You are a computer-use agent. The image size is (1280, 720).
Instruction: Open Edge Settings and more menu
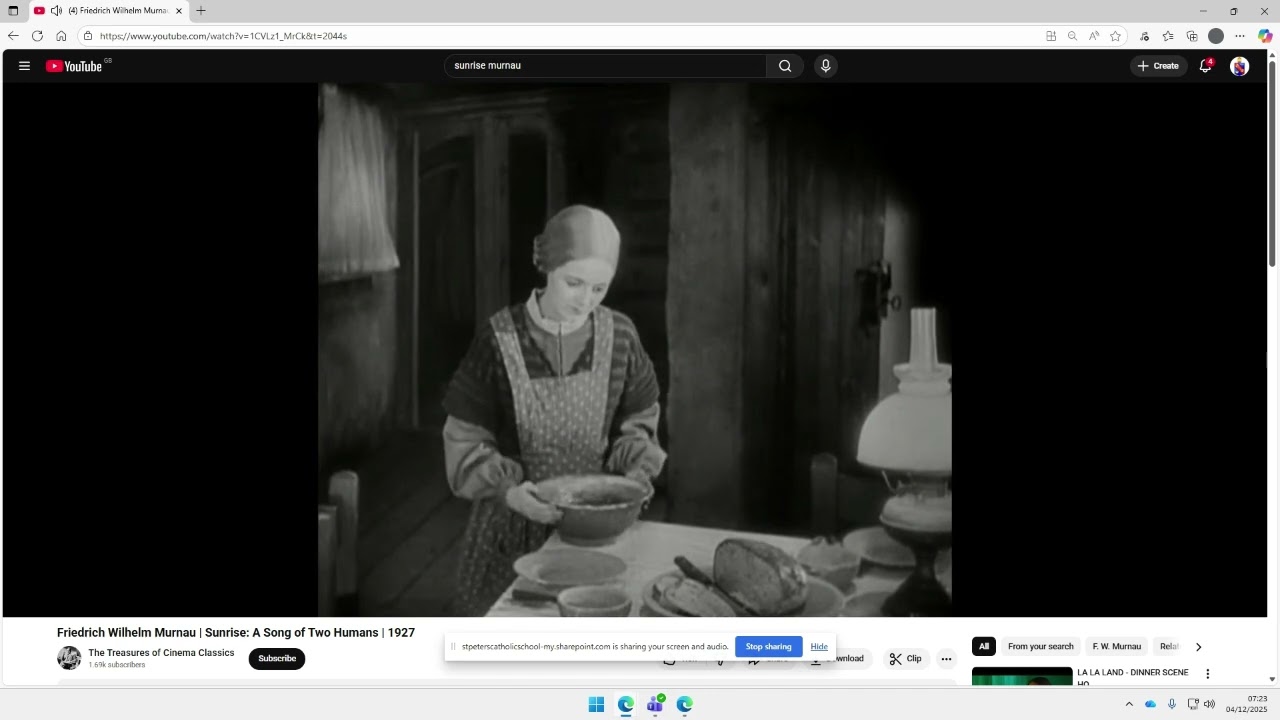click(x=1240, y=36)
